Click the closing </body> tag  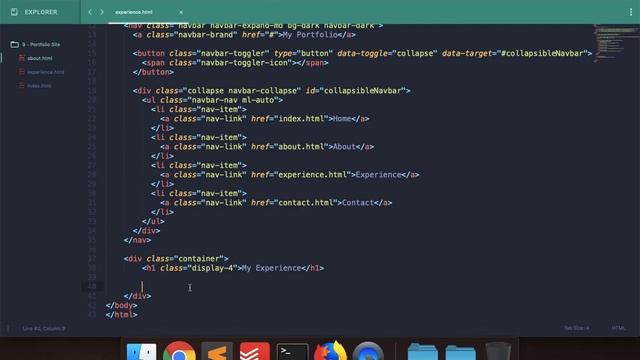[121, 305]
